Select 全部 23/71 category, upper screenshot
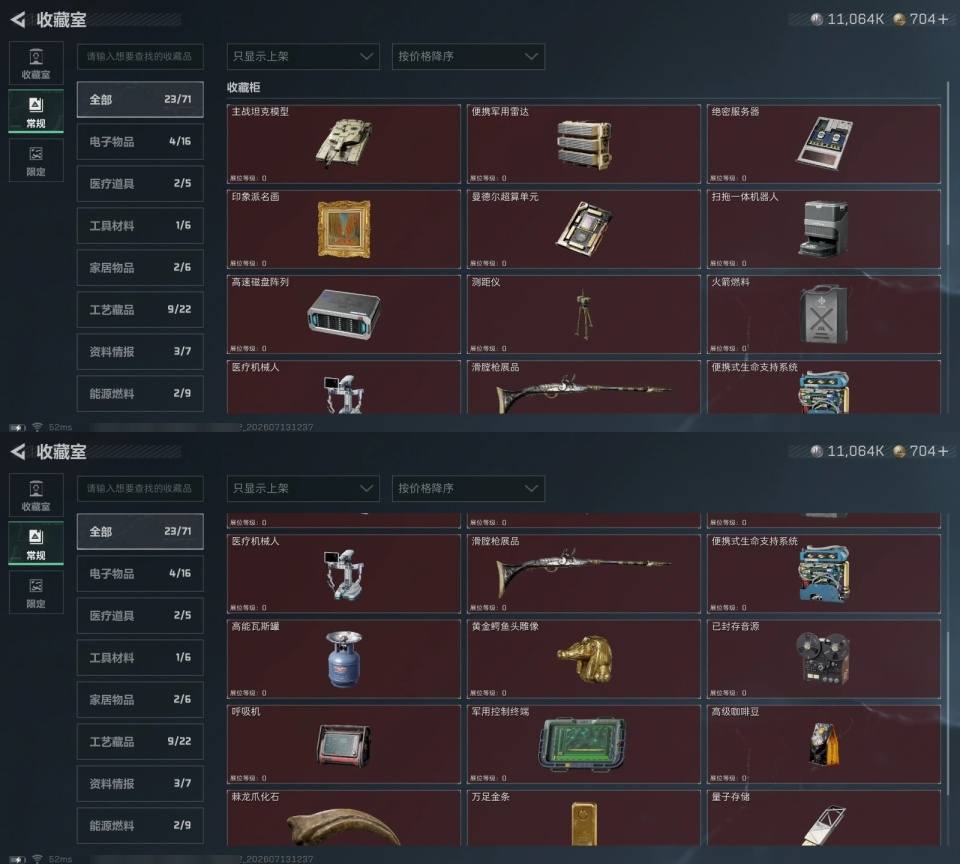Viewport: 960px width, 864px height. pyautogui.click(x=140, y=99)
